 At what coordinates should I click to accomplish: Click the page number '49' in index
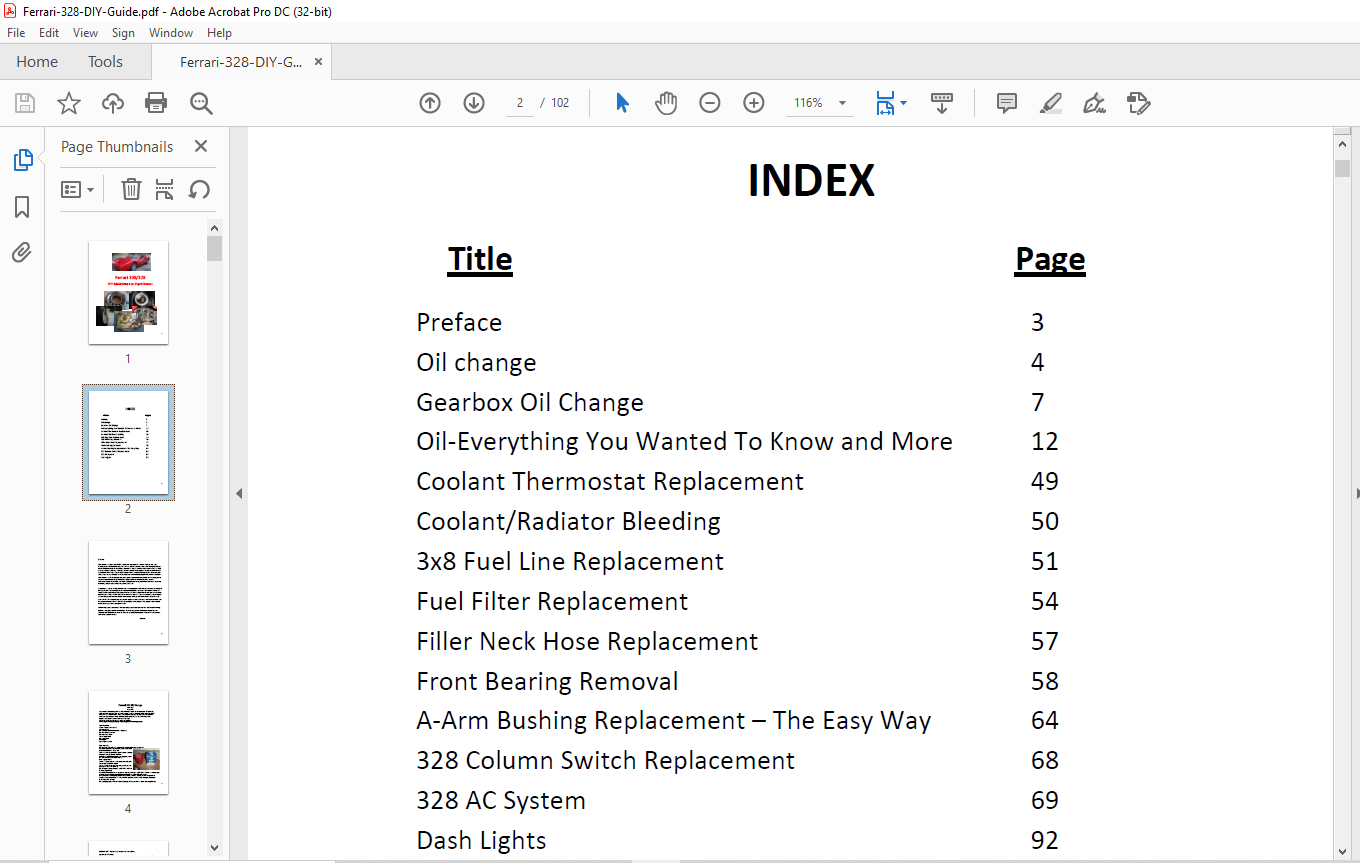pos(1044,481)
